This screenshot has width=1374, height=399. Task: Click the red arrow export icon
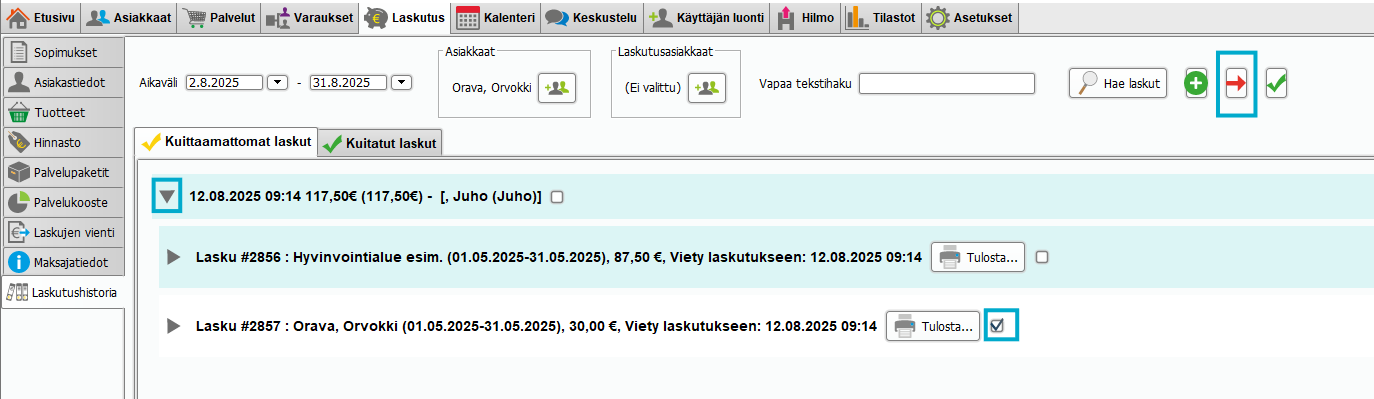1236,84
